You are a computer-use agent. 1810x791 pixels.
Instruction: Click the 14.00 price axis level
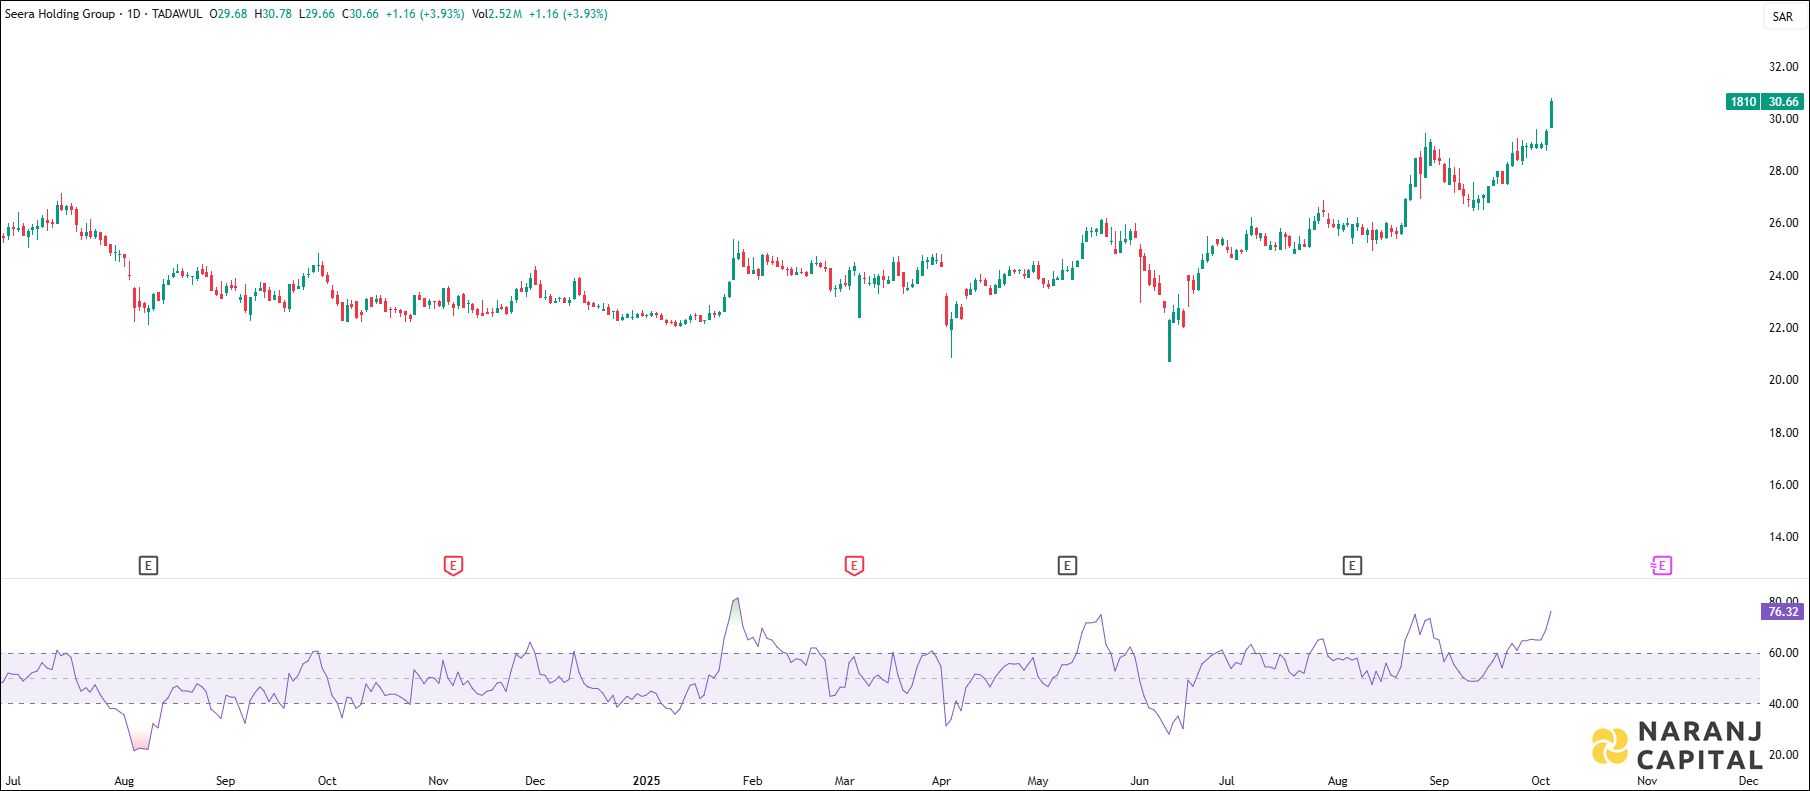(1783, 537)
